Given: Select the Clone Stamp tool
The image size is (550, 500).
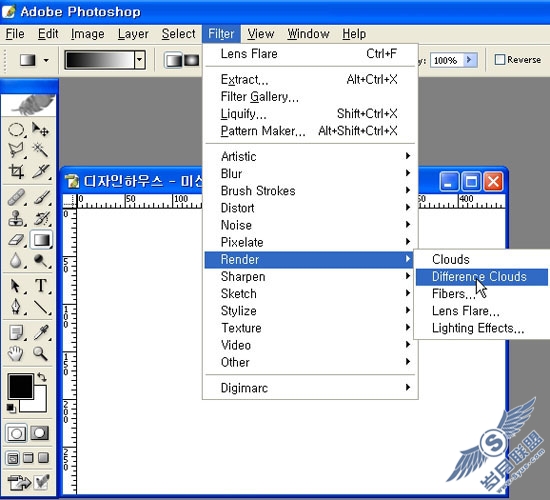Looking at the screenshot, I should pyautogui.click(x=16, y=218).
